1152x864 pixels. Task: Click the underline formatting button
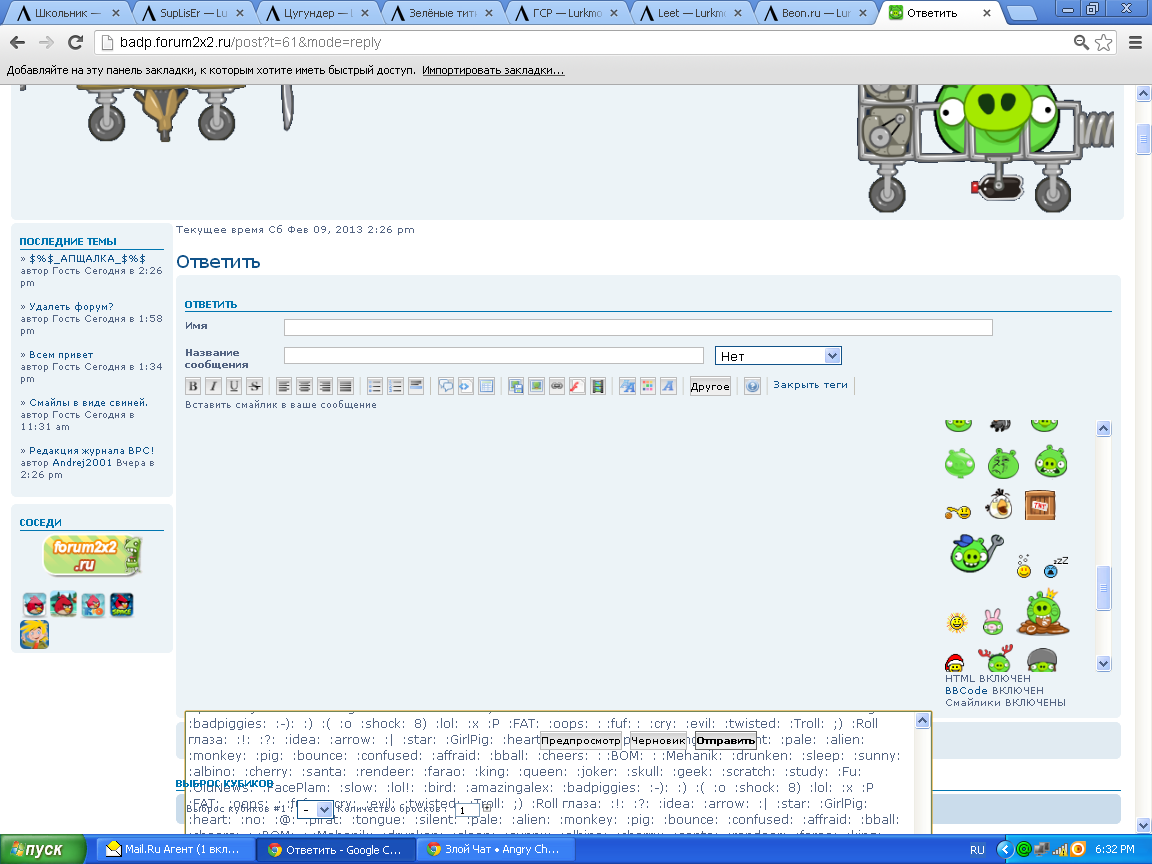pos(234,386)
